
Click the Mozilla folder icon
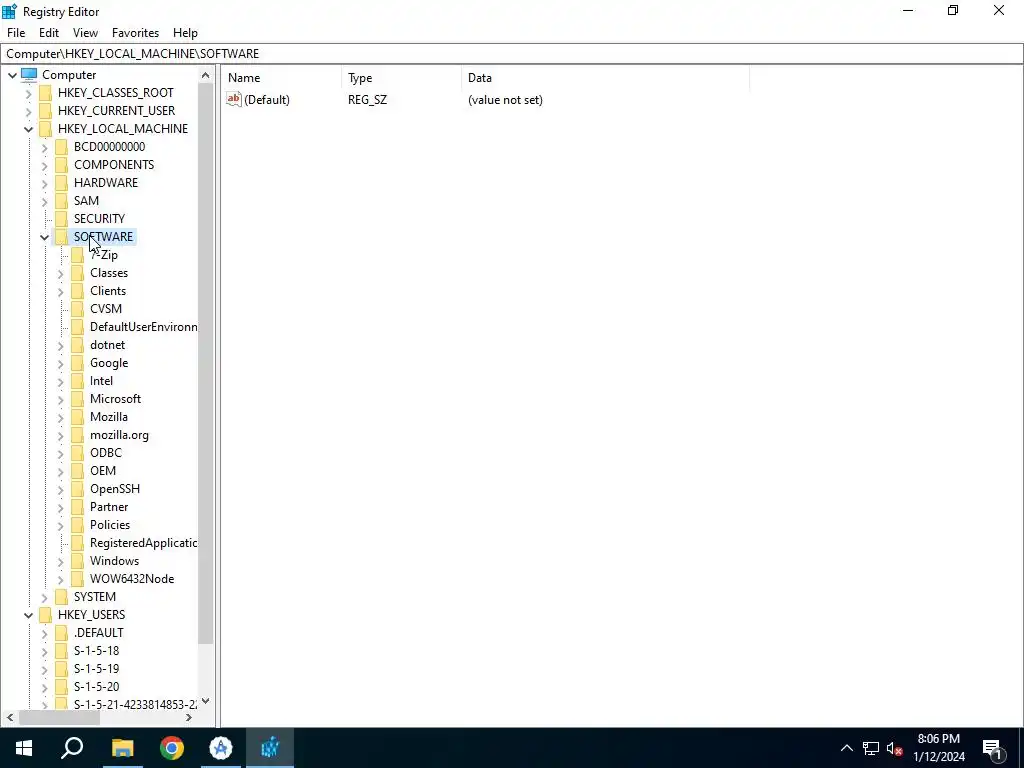click(78, 417)
